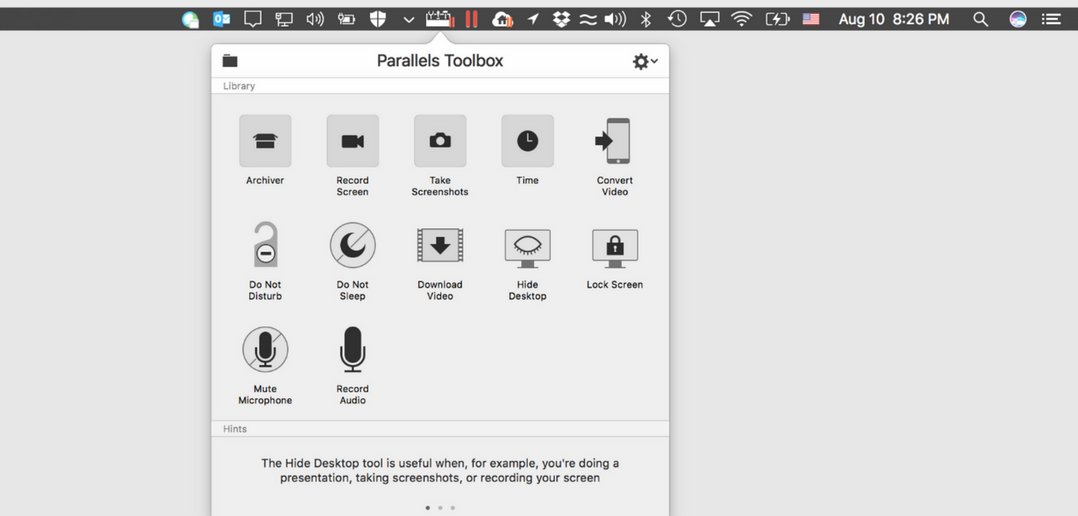
Task: Click the red Parallels Desktop bars icon
Action: click(x=471, y=19)
